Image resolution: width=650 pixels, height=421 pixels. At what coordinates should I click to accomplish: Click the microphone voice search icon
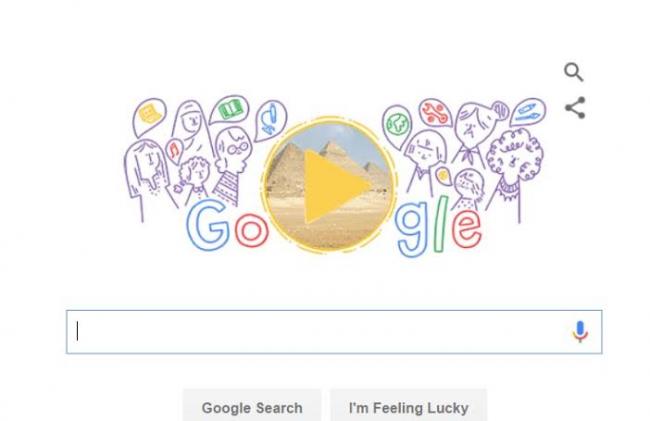580,331
